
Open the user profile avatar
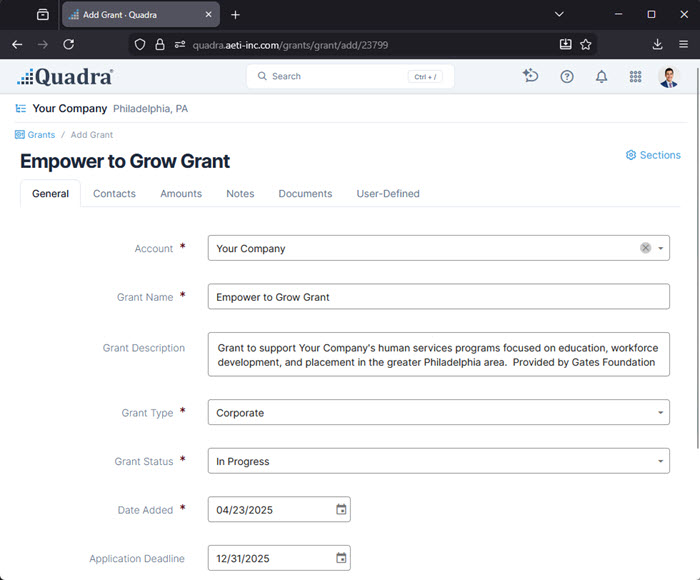669,77
